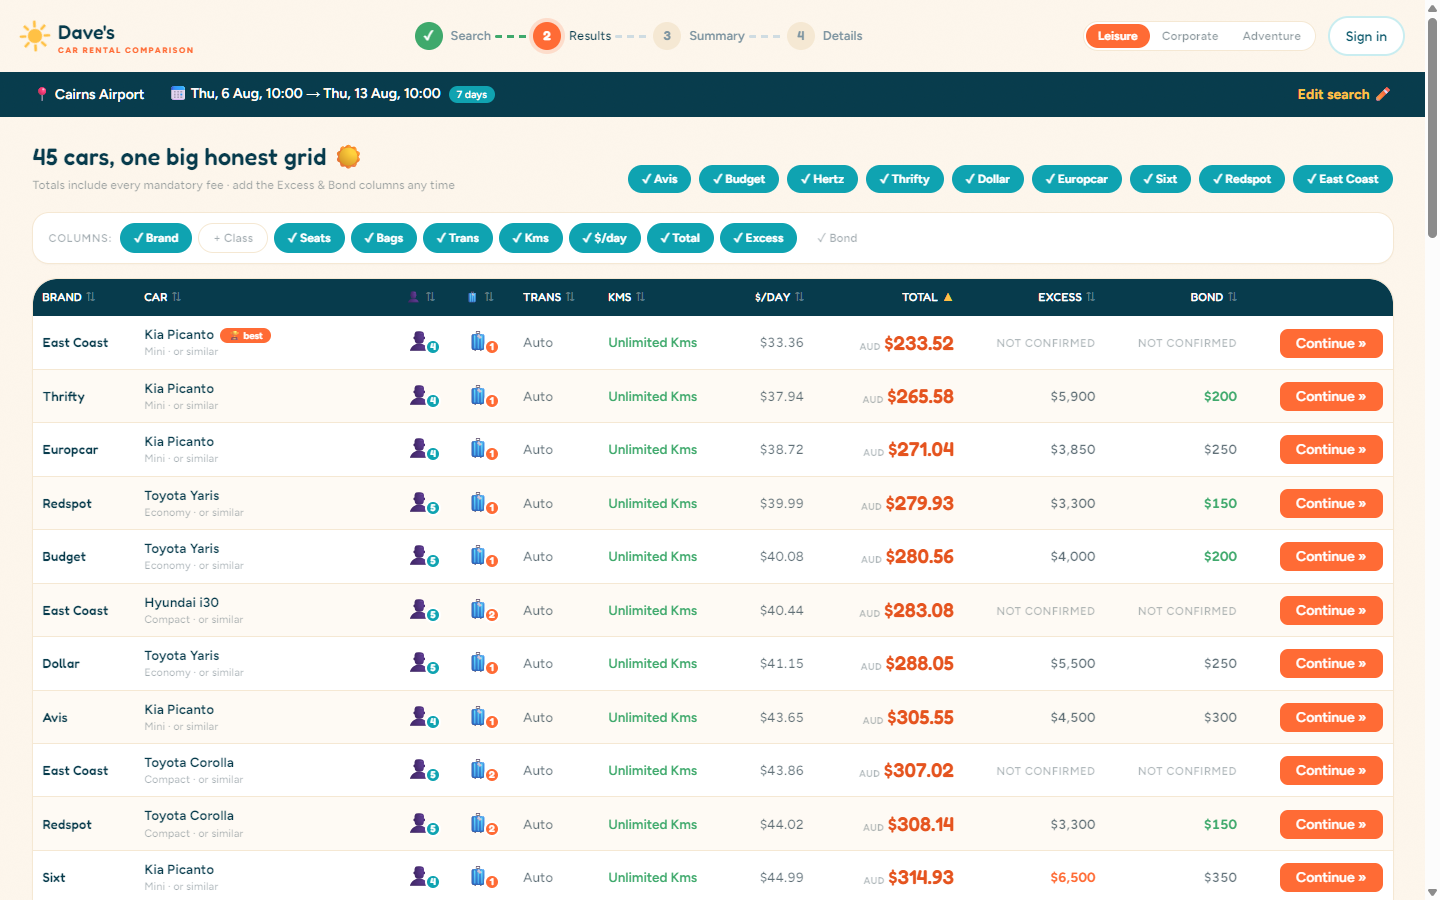Click the calendar icon next to pickup date

[178, 94]
